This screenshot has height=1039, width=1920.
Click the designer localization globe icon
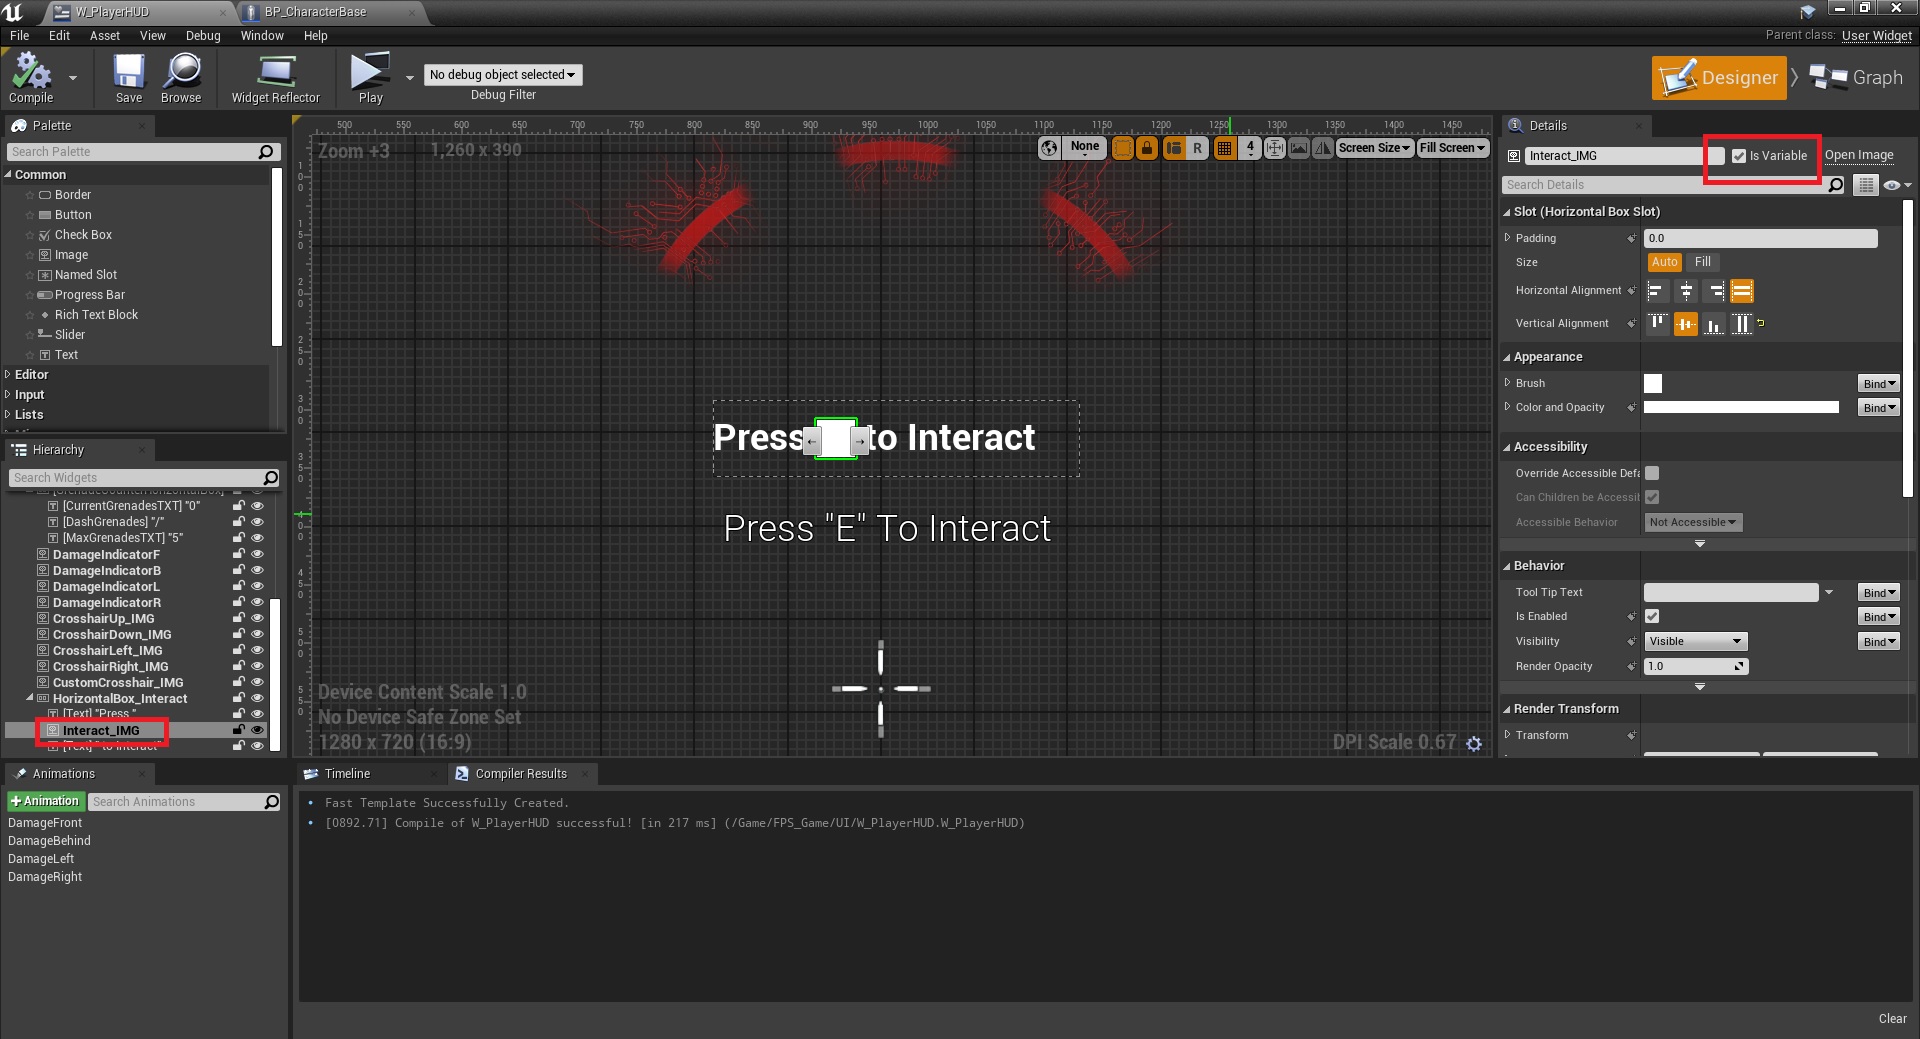click(1049, 148)
